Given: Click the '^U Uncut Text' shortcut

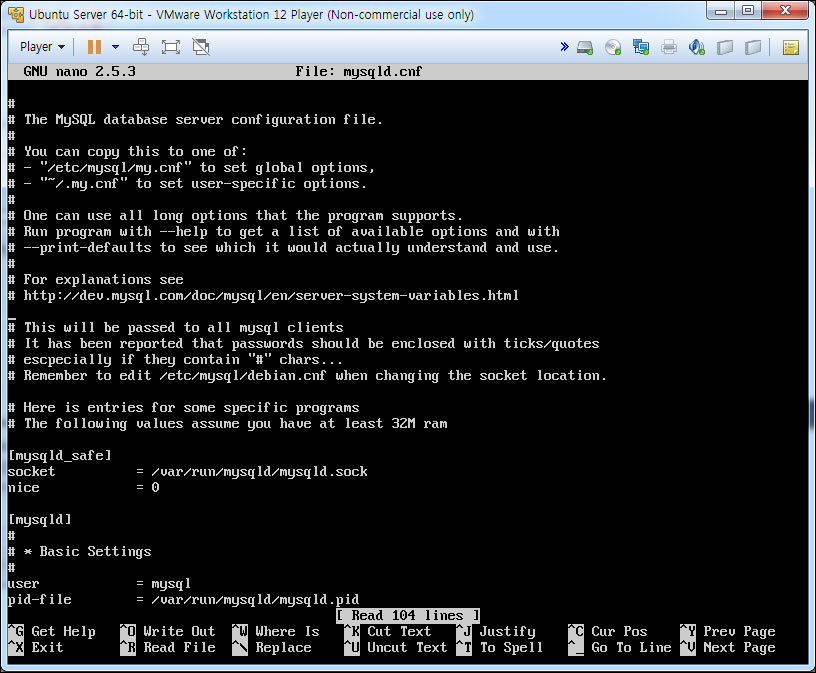Looking at the screenshot, I should pyautogui.click(x=396, y=647).
